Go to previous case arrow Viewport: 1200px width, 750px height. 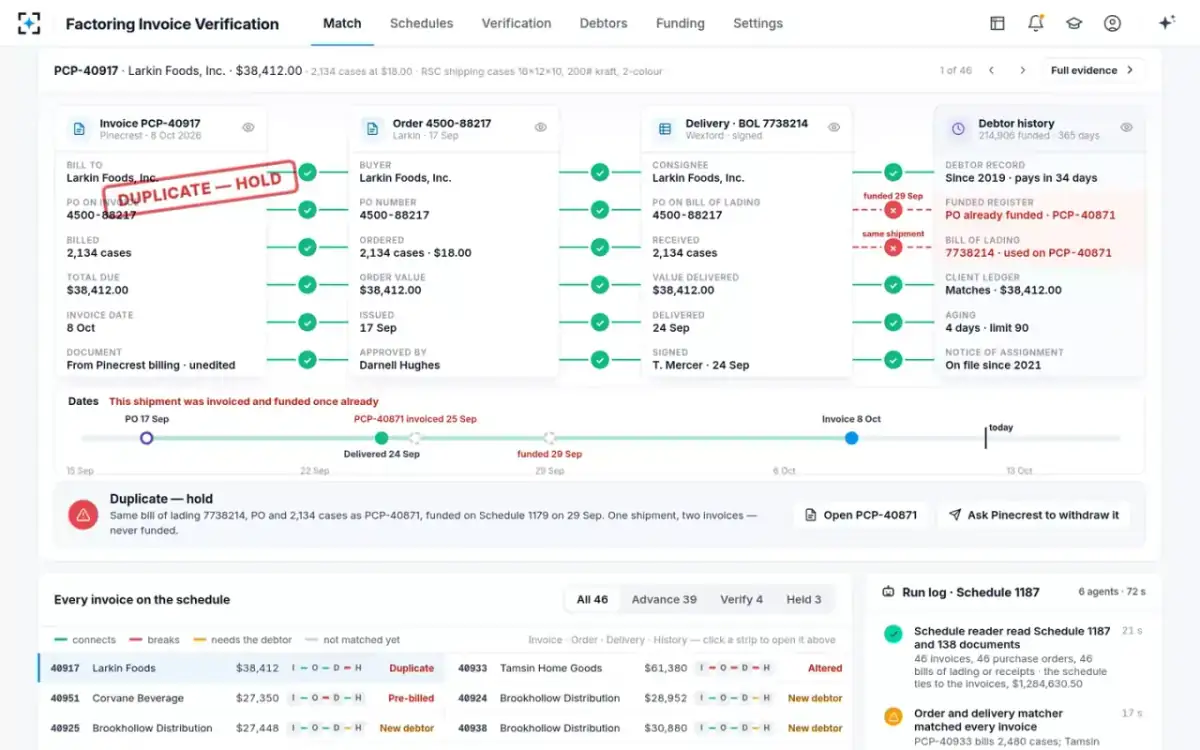click(991, 70)
